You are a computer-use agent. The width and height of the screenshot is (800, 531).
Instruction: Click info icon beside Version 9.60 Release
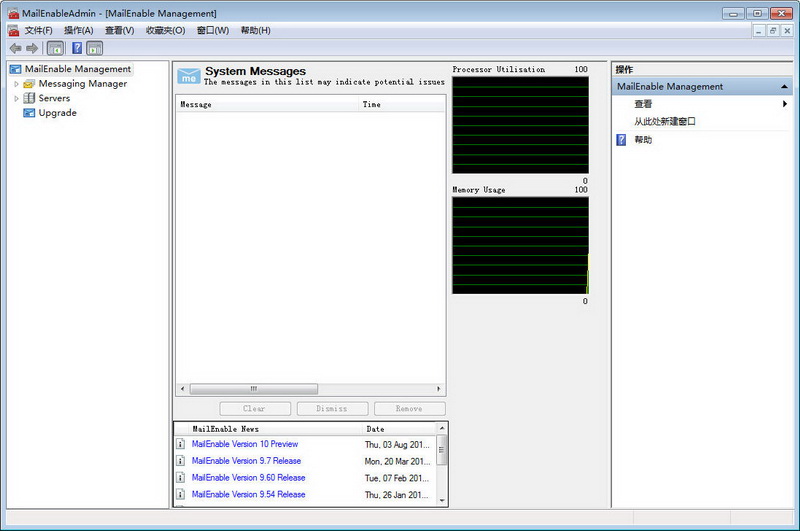pos(181,478)
